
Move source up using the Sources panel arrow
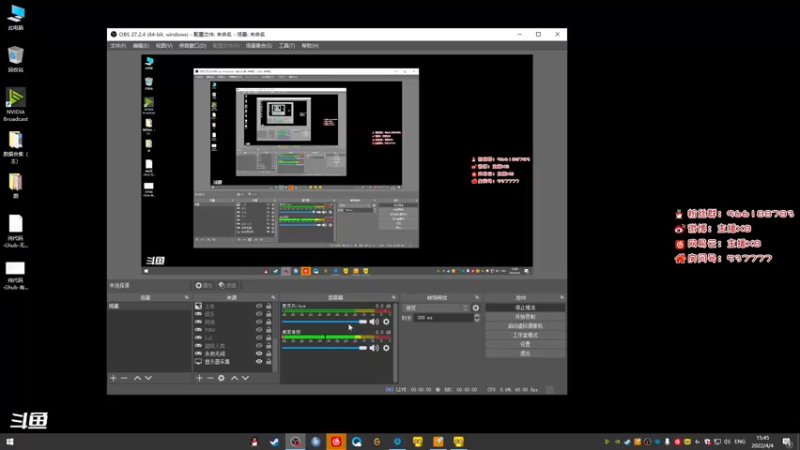coord(235,378)
